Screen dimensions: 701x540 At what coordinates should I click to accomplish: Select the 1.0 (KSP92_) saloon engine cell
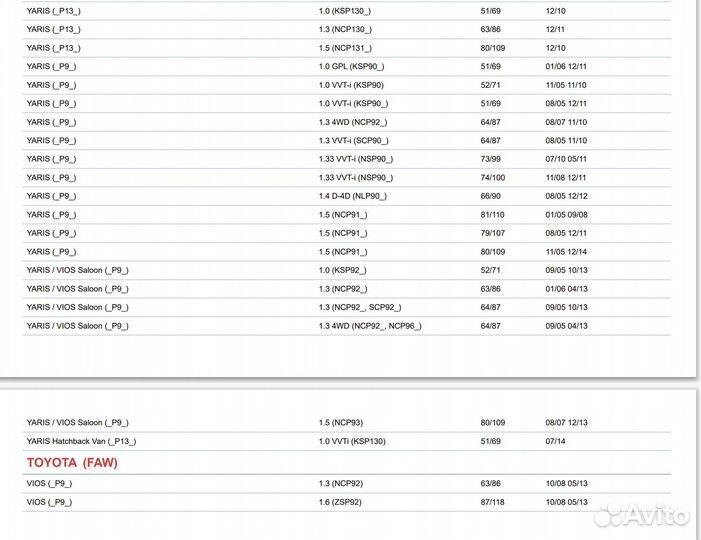tap(342, 270)
